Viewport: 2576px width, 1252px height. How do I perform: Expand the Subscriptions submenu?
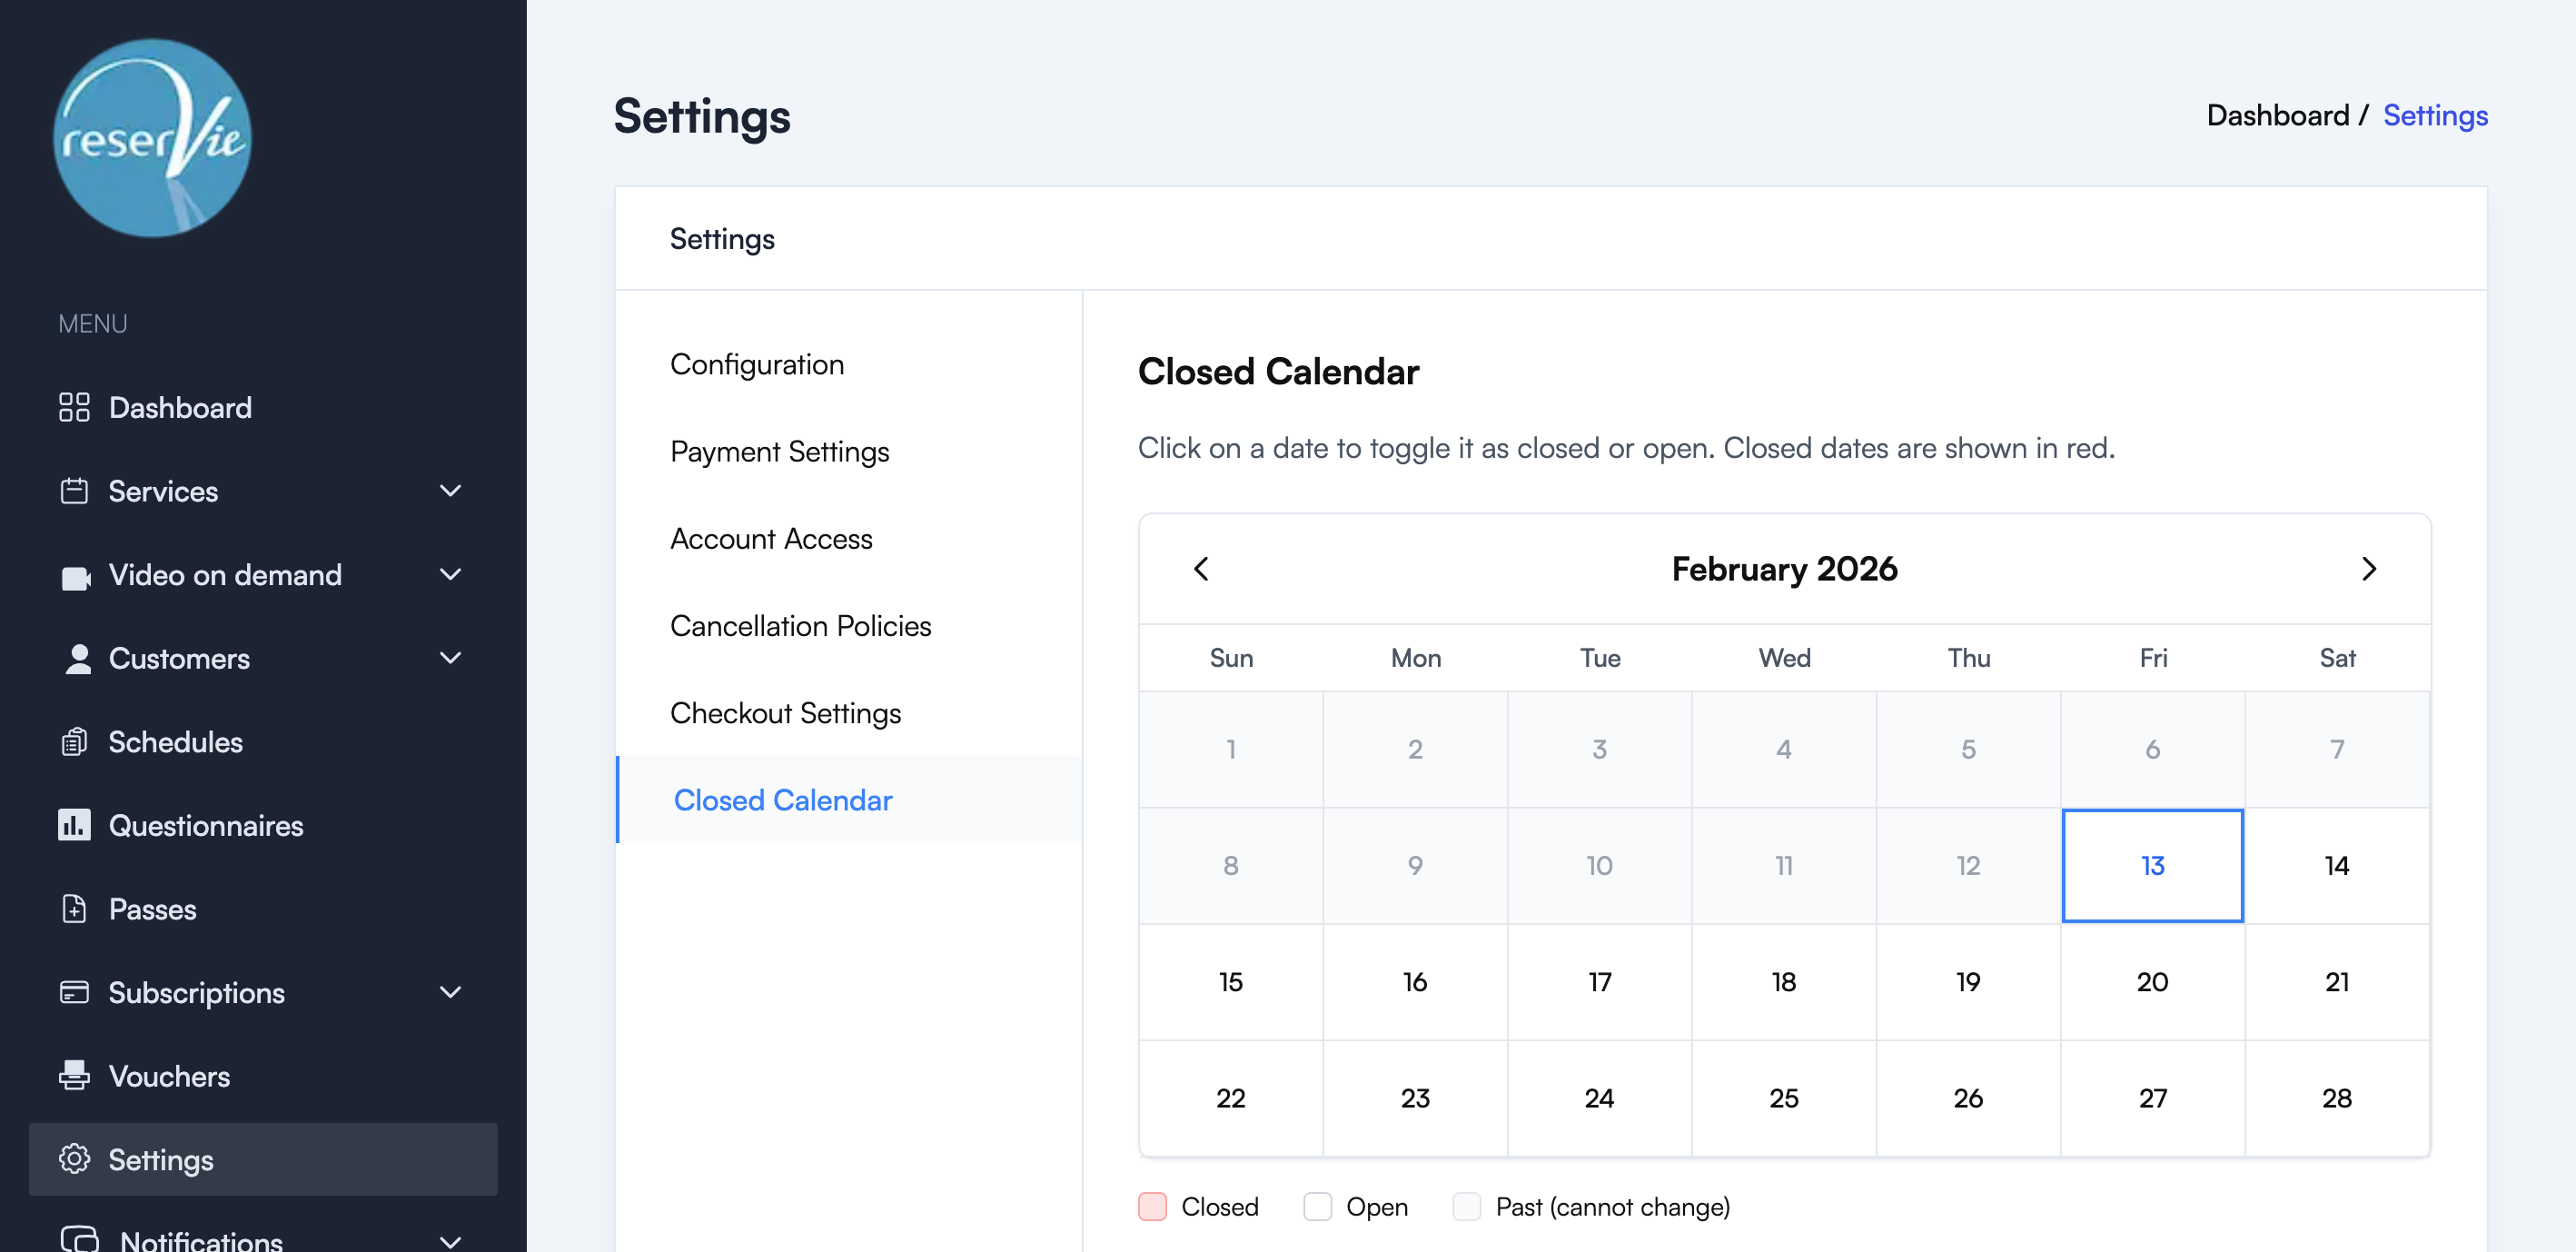[450, 992]
